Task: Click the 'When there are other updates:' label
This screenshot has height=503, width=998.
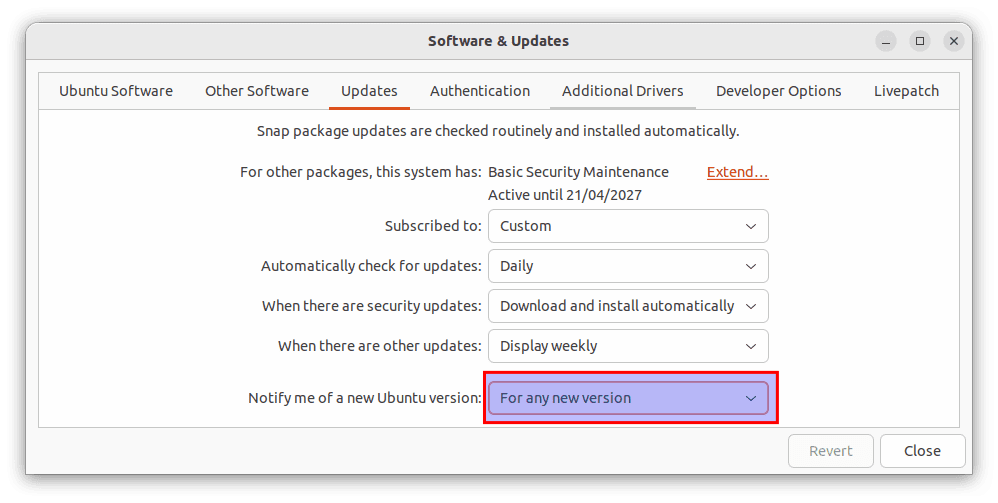Action: pyautogui.click(x=380, y=346)
